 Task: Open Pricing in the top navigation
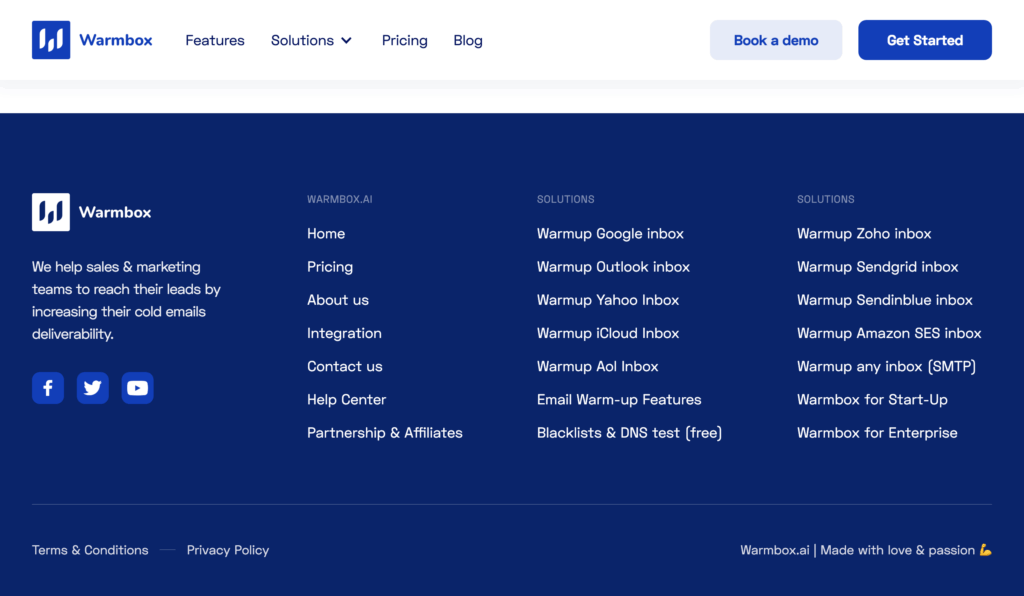point(405,40)
